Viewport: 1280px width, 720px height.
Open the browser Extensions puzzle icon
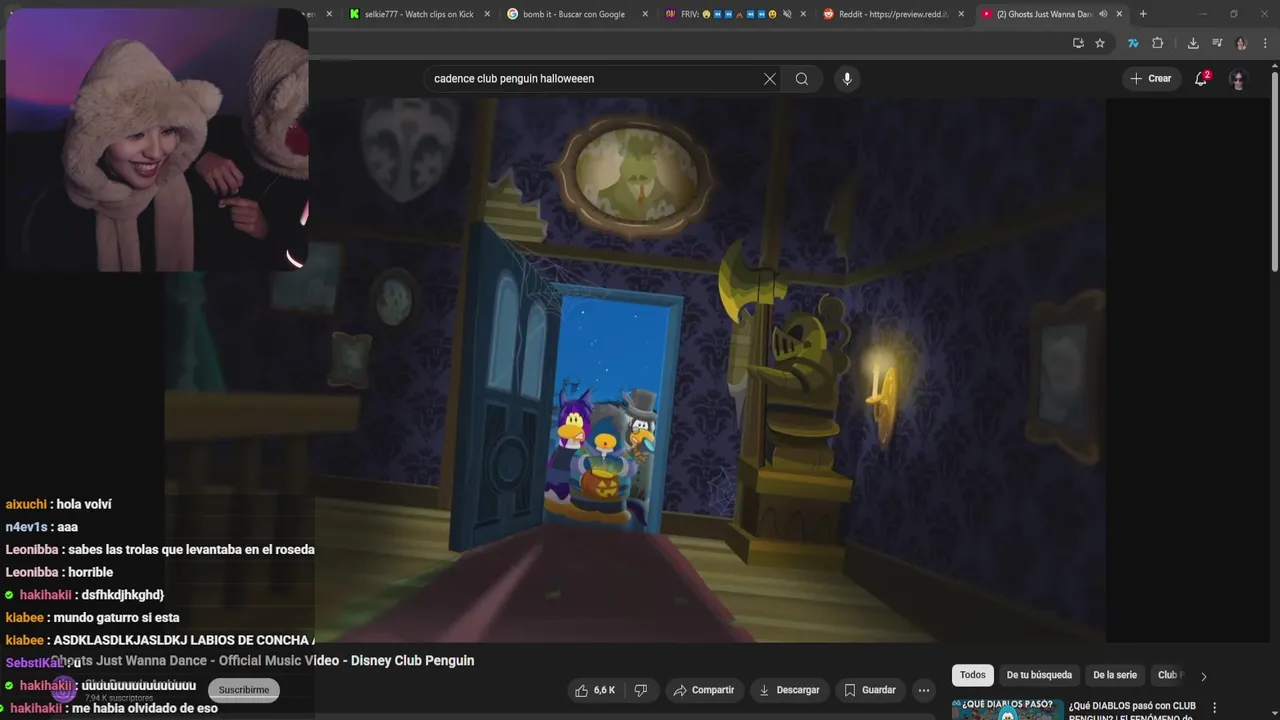[1158, 43]
